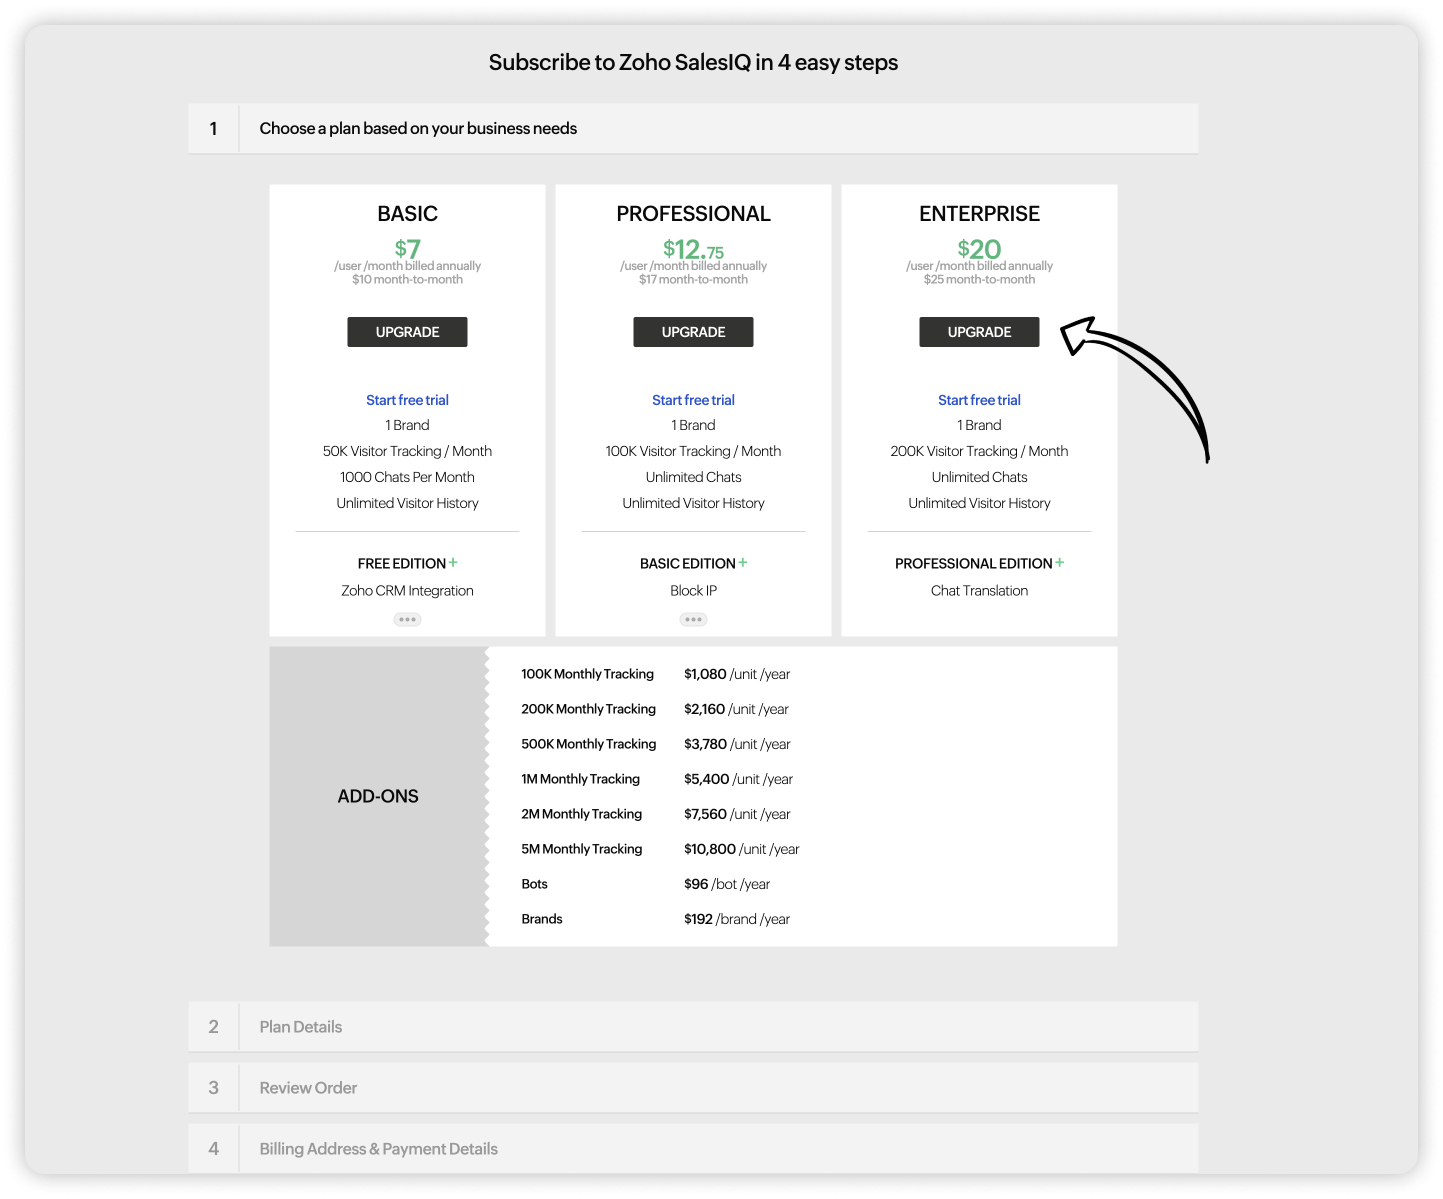Click the '$7,560 /unit /year' price
The height and width of the screenshot is (1199, 1443).
point(737,814)
